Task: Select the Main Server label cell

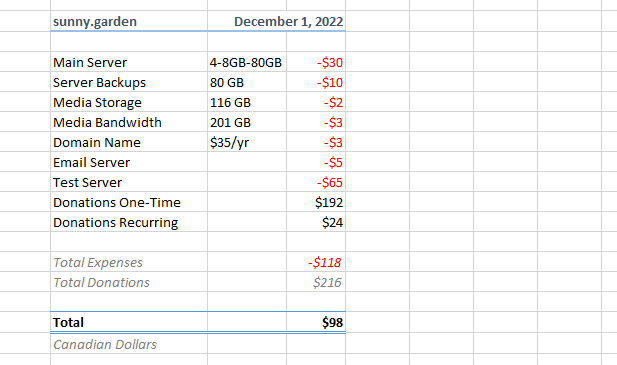Action: point(129,62)
